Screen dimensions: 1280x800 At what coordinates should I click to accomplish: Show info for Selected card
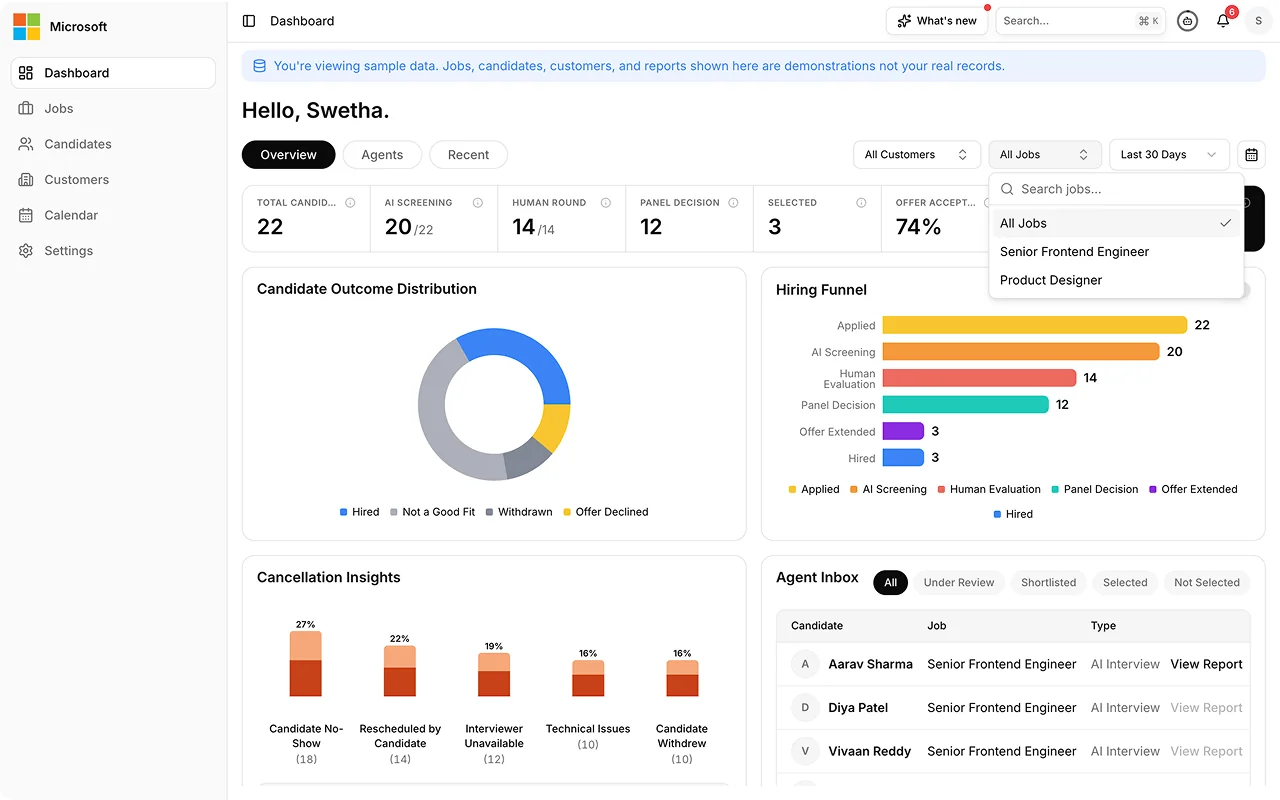coord(861,203)
